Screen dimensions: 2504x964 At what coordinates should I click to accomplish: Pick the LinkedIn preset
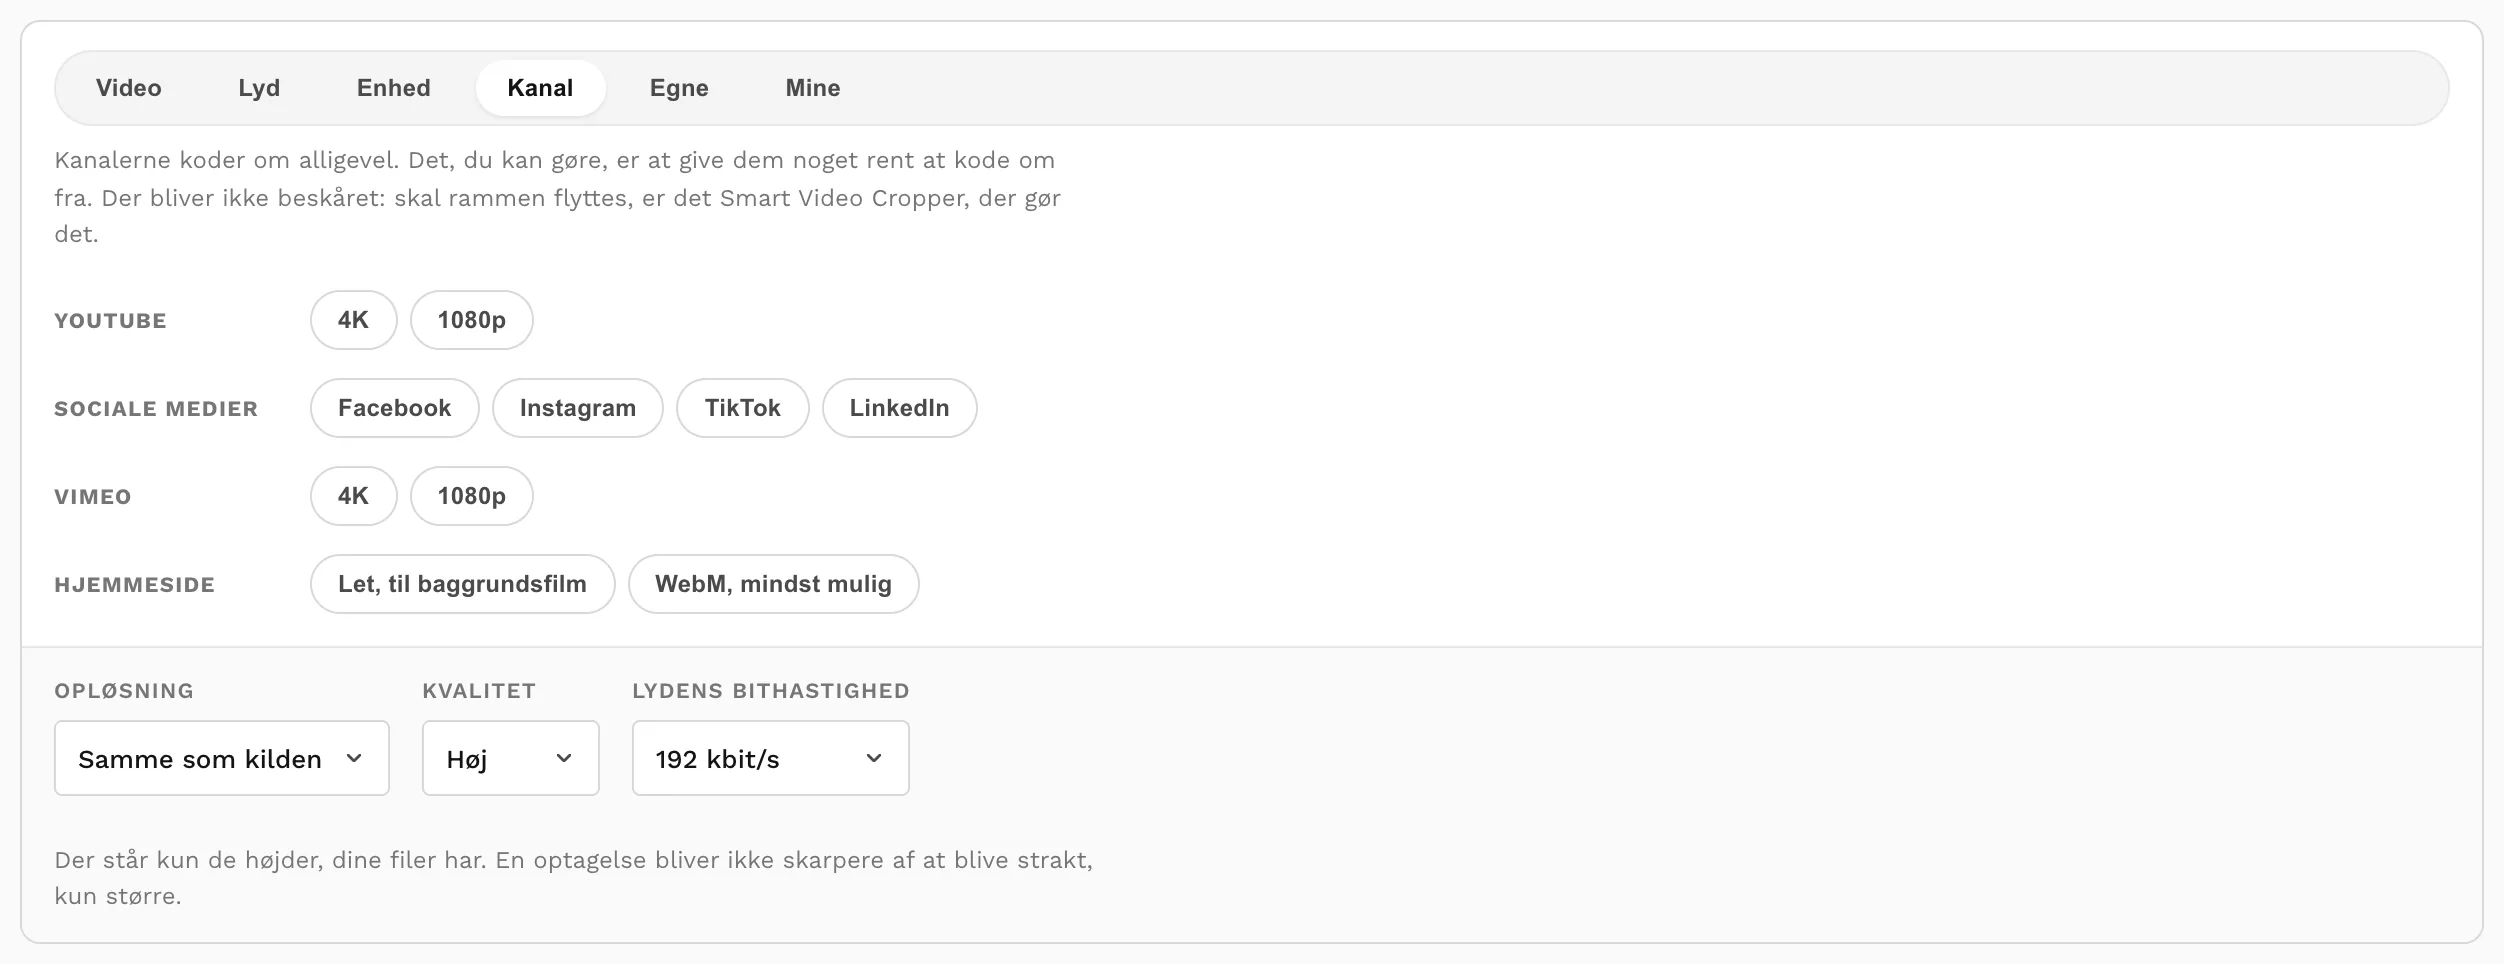point(900,408)
